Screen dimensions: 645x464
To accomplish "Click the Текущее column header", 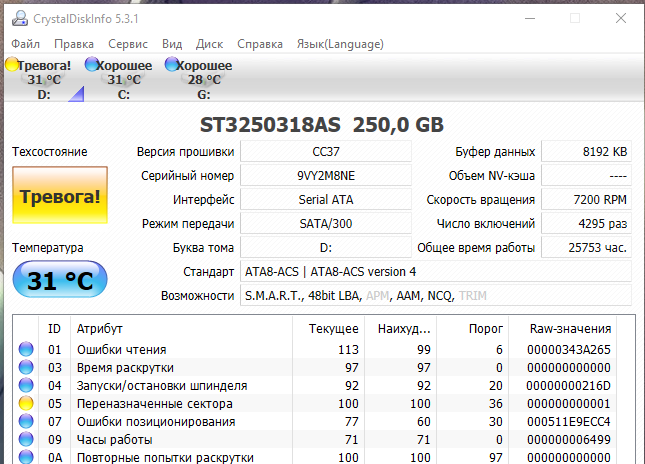I will tap(329, 329).
